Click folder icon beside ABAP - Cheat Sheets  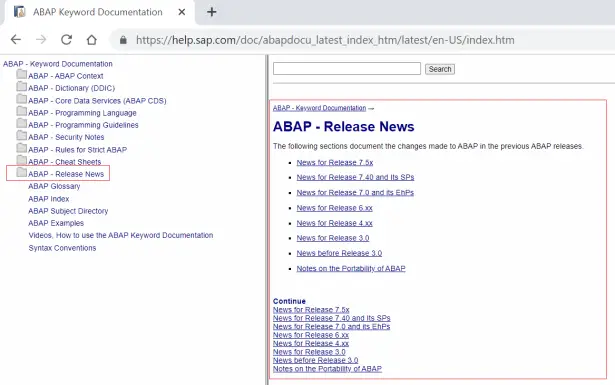[22, 160]
